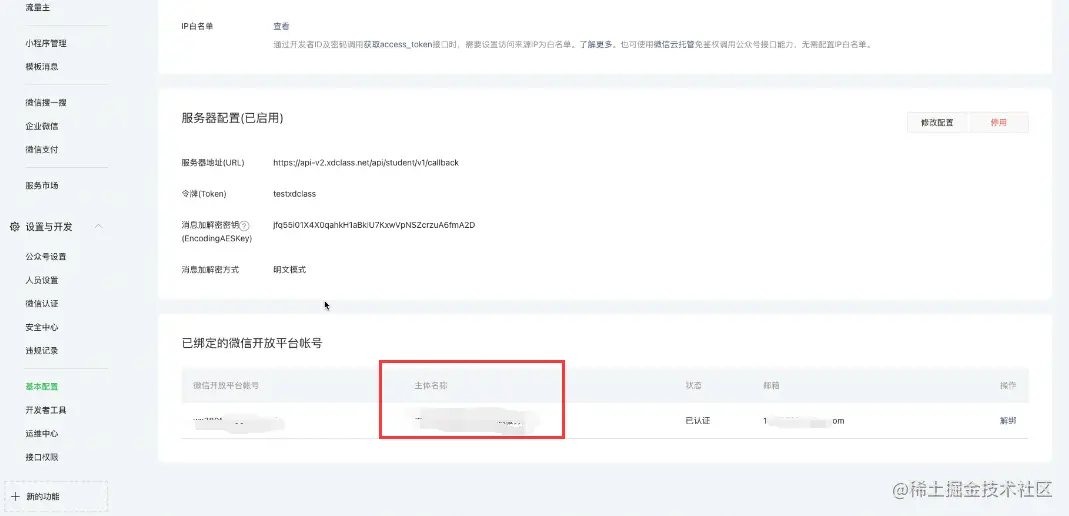View 违规记录 in the sidebar
Screen dimensions: 1069x516
pos(42,350)
